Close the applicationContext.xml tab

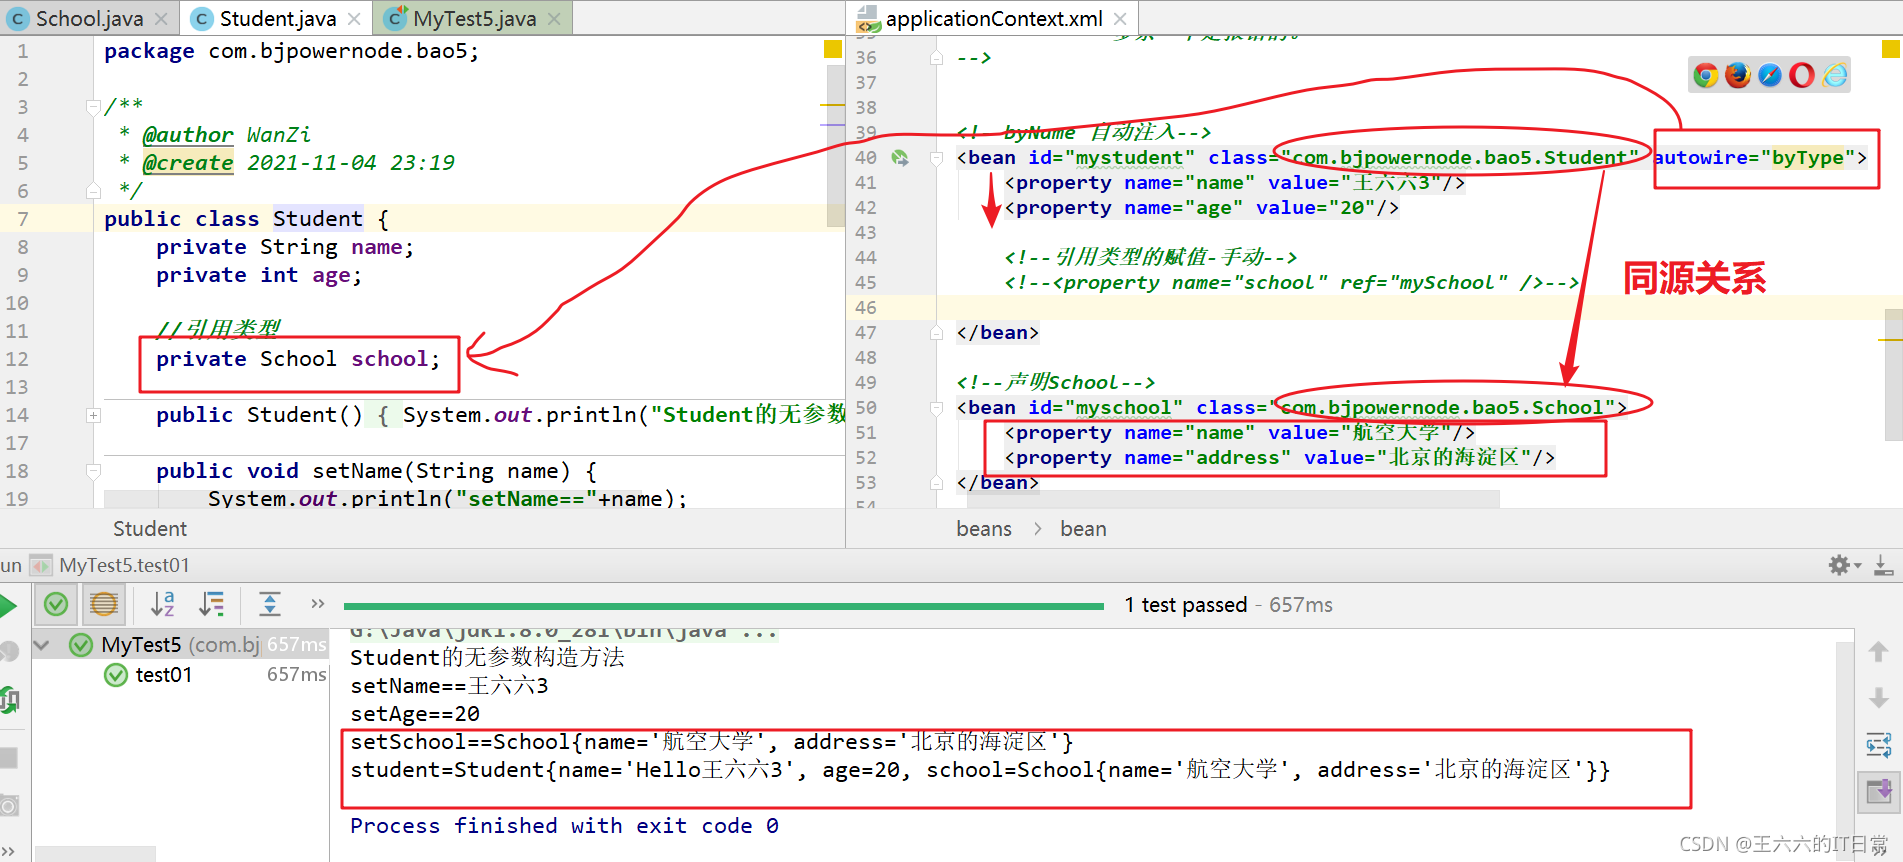tap(1120, 19)
